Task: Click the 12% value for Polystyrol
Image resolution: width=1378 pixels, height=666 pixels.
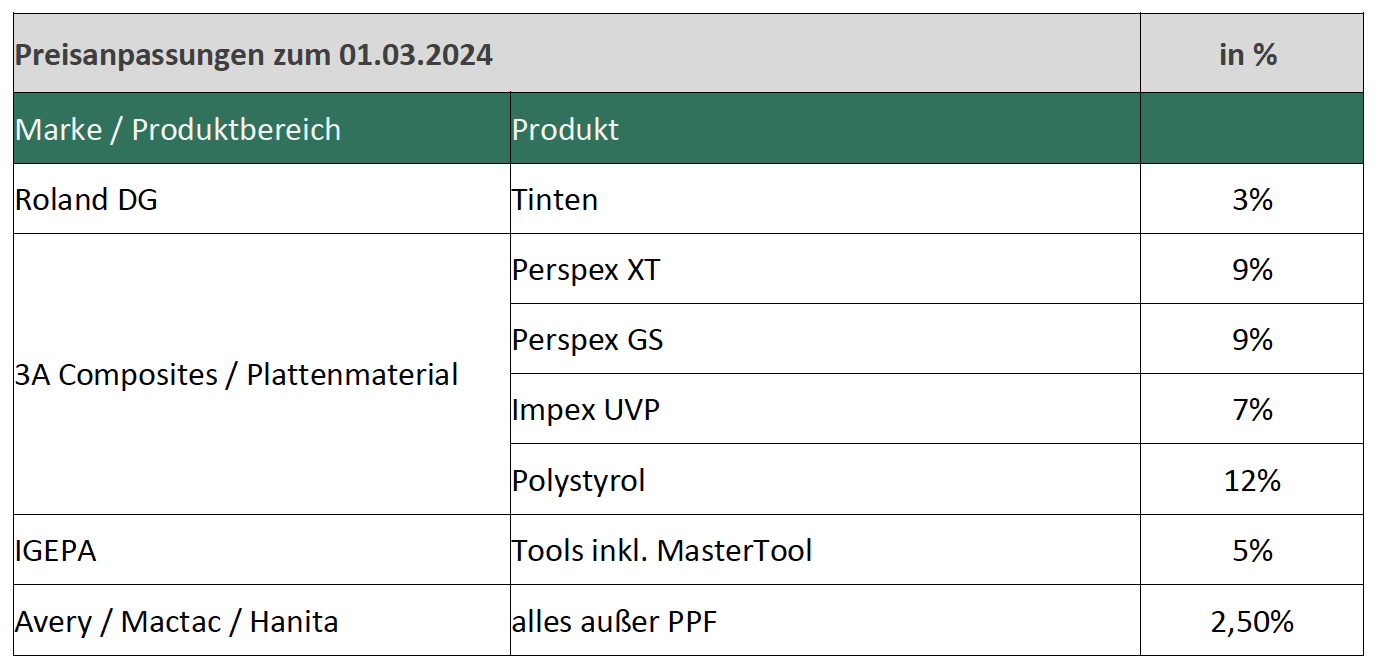Action: pyautogui.click(x=1252, y=481)
